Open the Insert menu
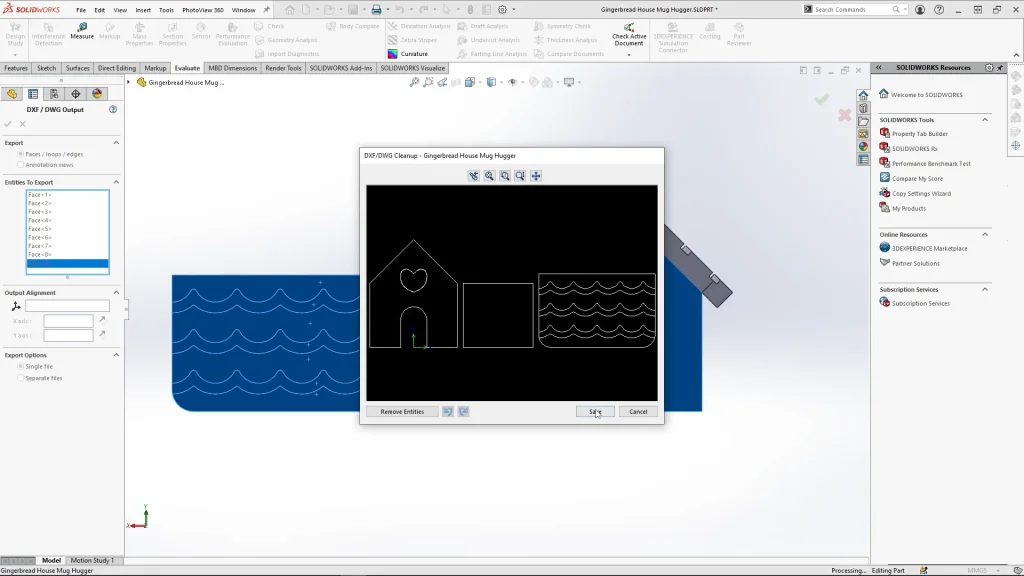This screenshot has width=1024, height=576. click(143, 10)
